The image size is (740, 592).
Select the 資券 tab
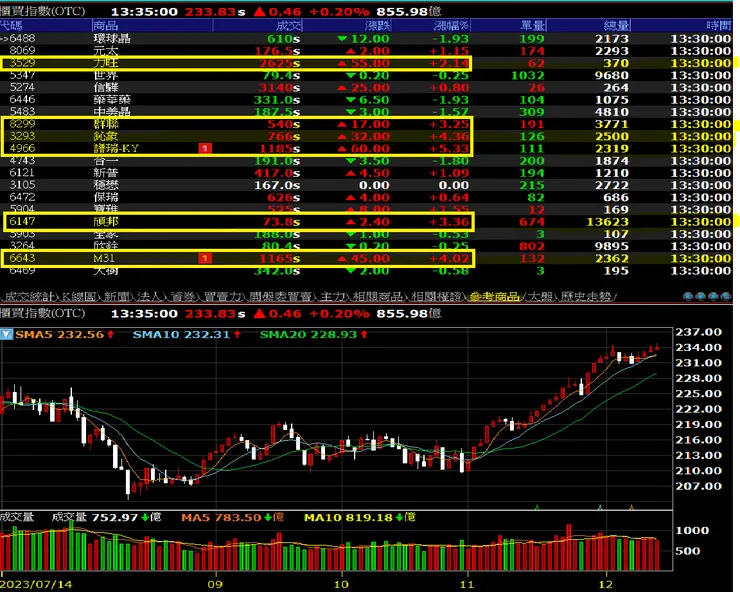click(x=182, y=296)
